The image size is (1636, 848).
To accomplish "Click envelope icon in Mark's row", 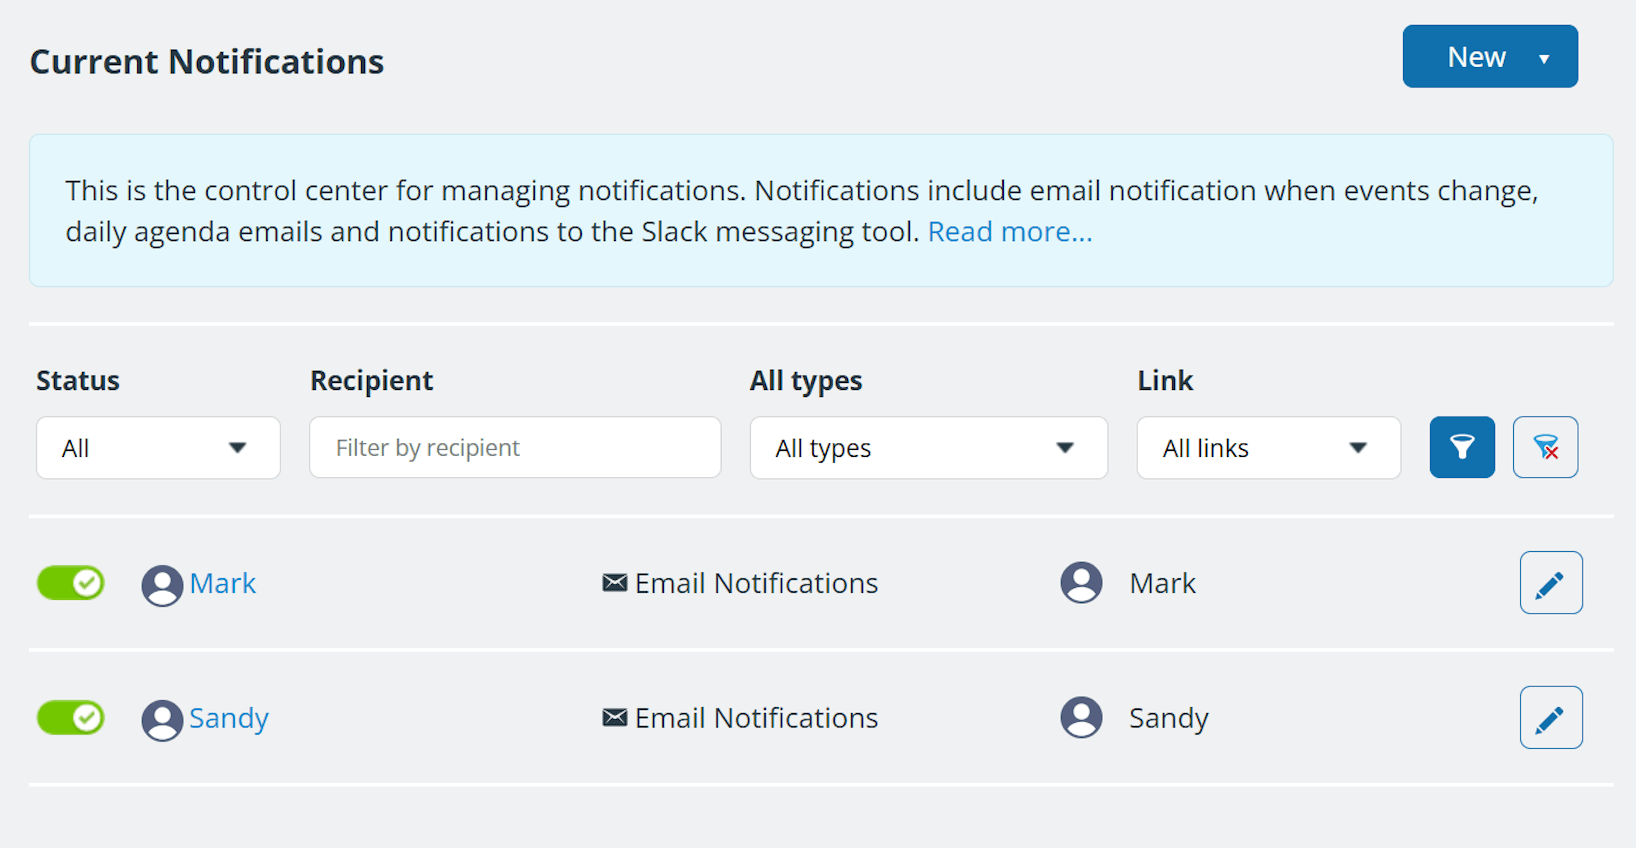I will pyautogui.click(x=614, y=583).
